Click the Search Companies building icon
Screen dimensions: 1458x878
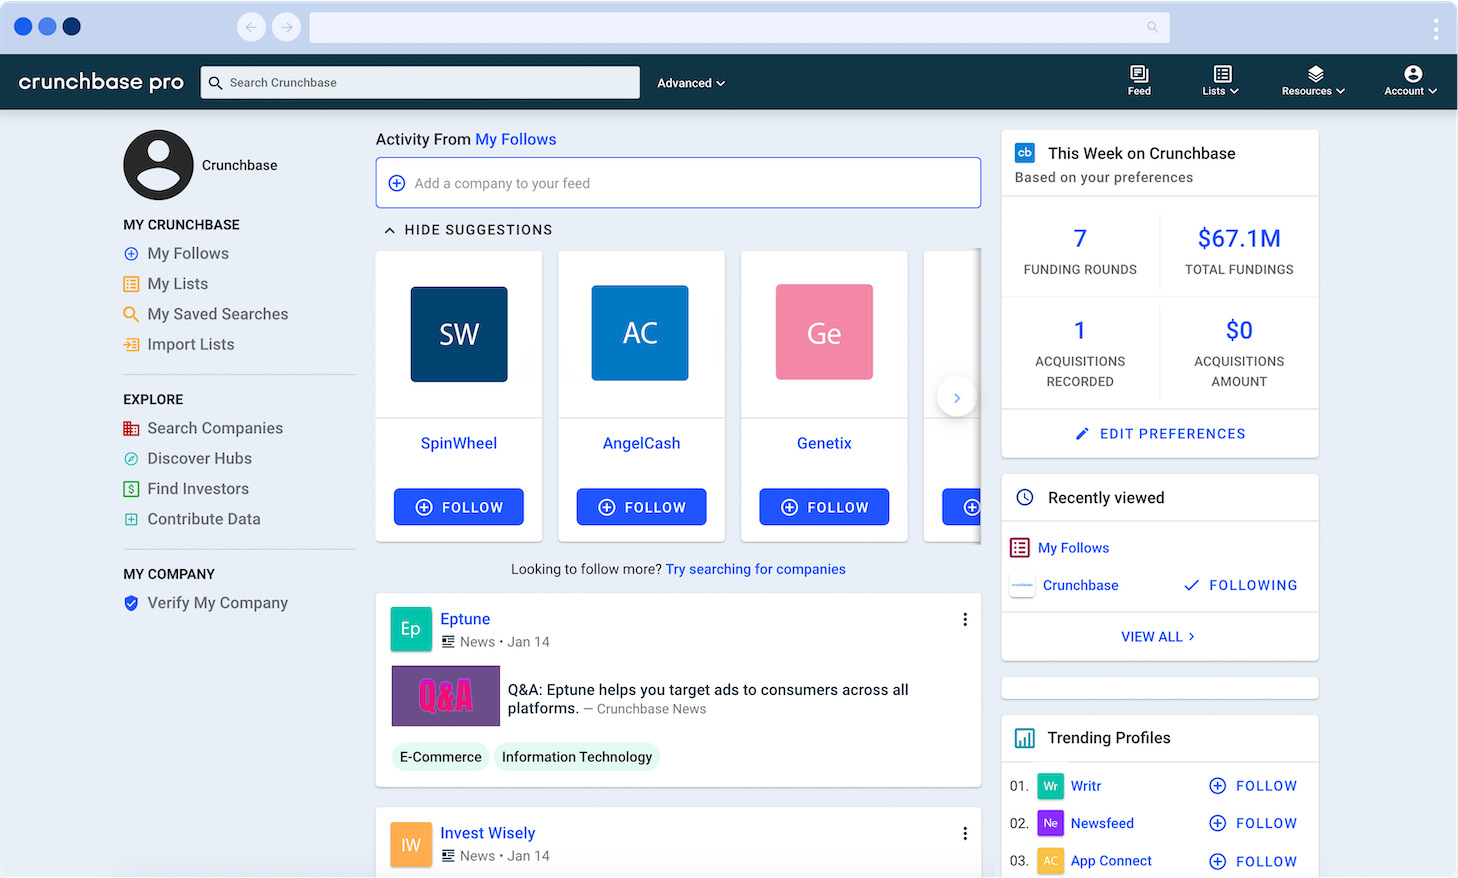pos(131,428)
